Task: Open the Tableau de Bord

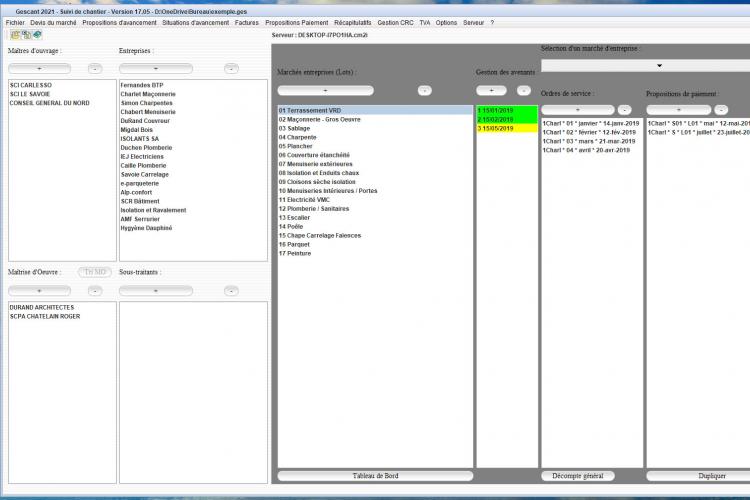Action: [375, 476]
